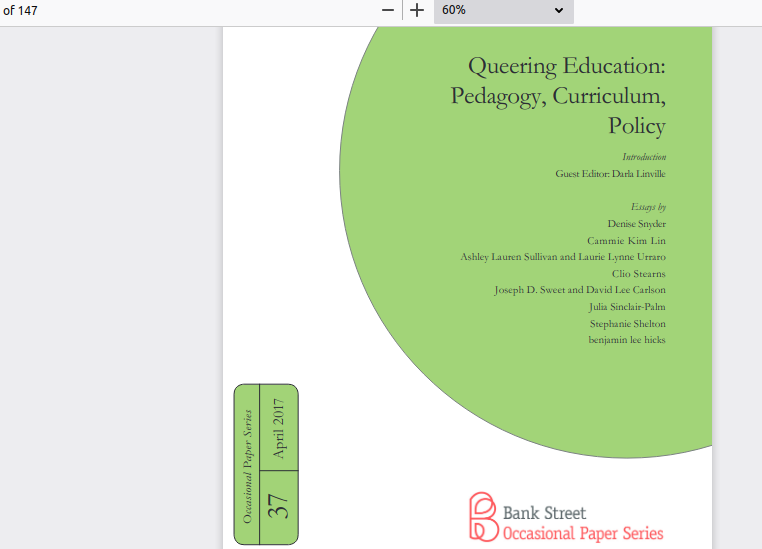Click author name 'Stephanie Shelton'
The width and height of the screenshot is (762, 549).
coord(627,324)
